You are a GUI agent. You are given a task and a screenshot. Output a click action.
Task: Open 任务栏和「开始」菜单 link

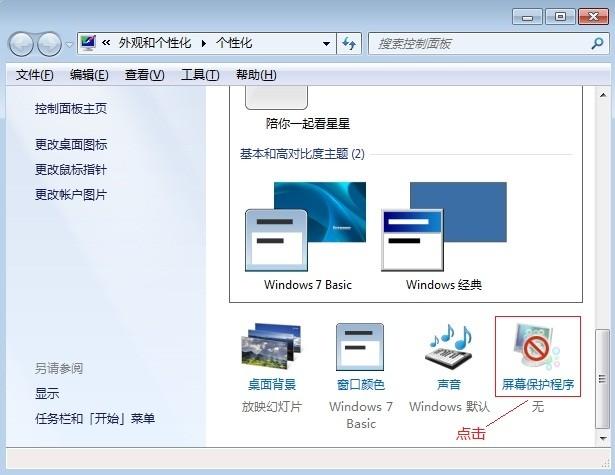pos(95,419)
